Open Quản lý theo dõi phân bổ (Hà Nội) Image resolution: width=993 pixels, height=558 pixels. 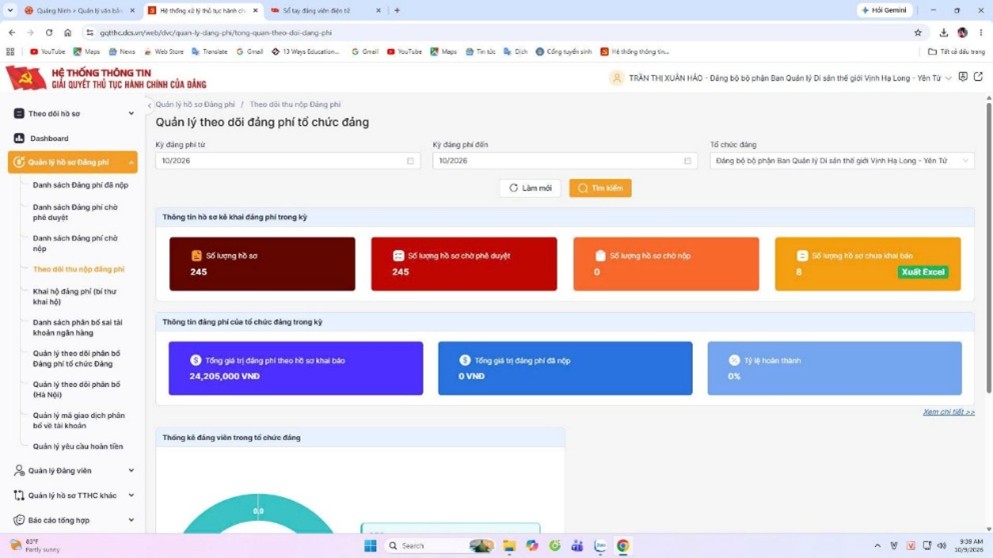click(x=77, y=390)
